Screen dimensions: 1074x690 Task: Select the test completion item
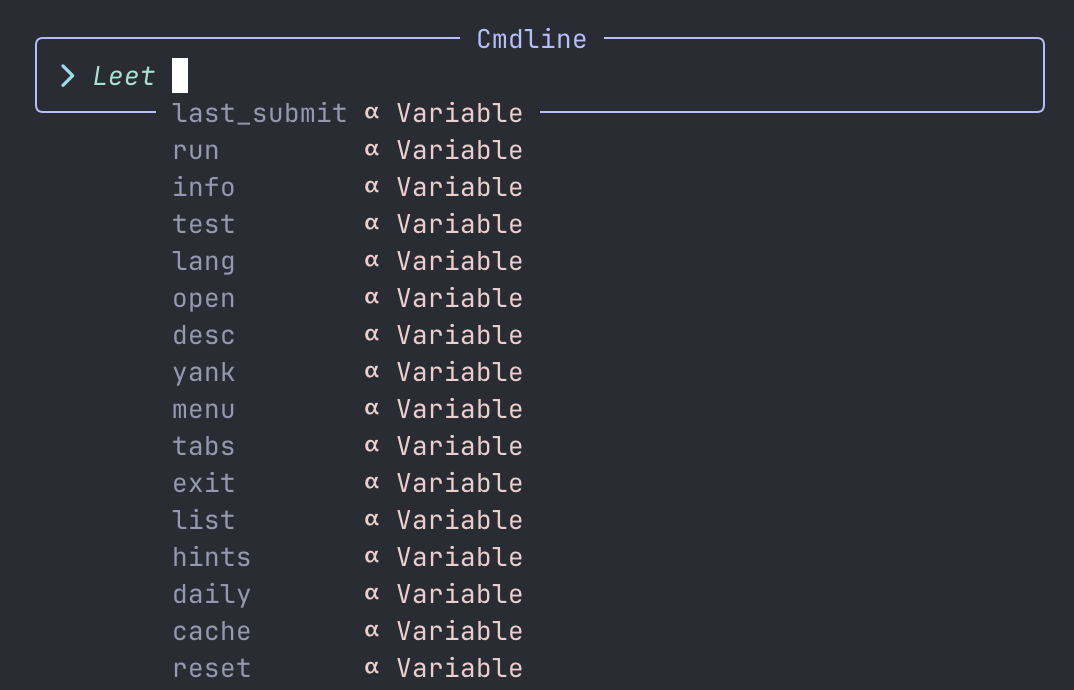tap(348, 224)
